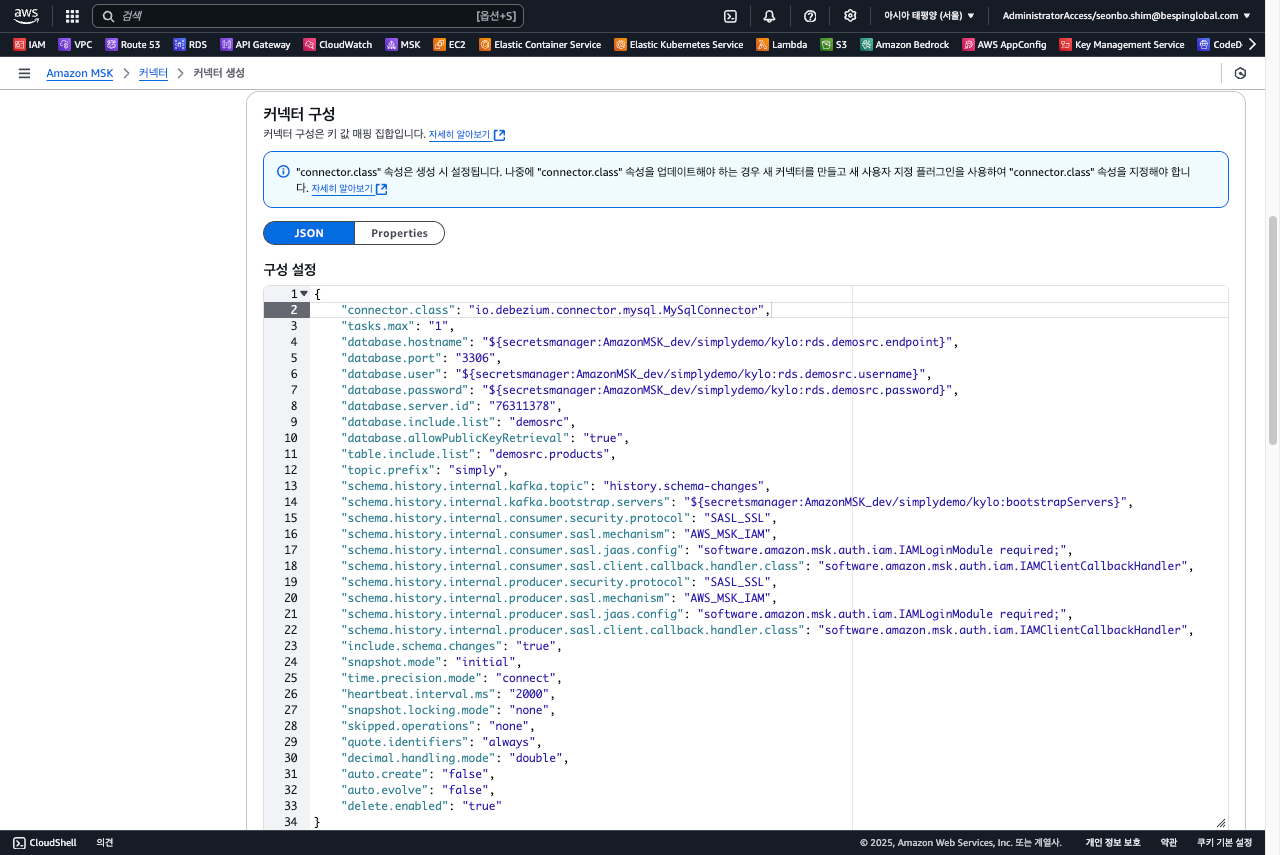Open the notifications bell

tap(769, 16)
